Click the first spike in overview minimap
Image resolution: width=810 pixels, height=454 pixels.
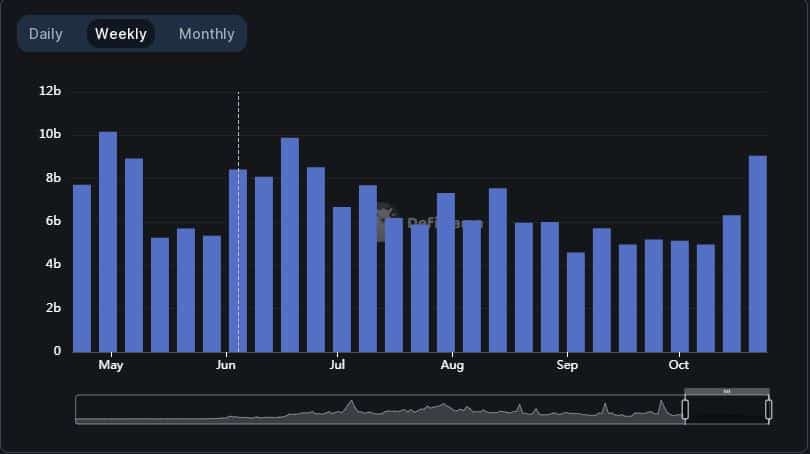pyautogui.click(x=351, y=407)
